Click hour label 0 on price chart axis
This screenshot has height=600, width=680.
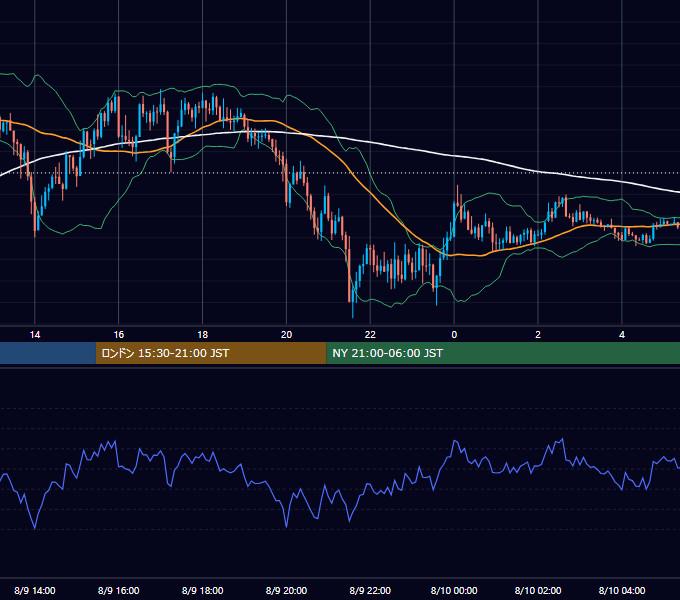tap(454, 335)
